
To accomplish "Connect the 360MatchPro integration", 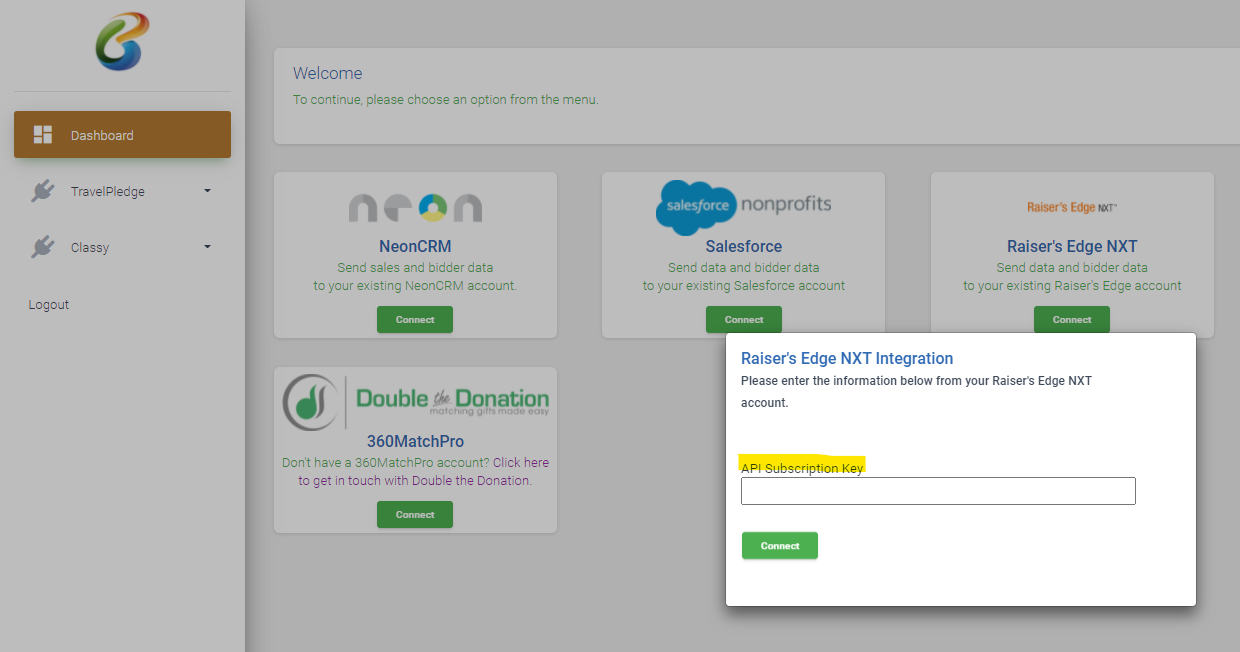I will point(415,515).
